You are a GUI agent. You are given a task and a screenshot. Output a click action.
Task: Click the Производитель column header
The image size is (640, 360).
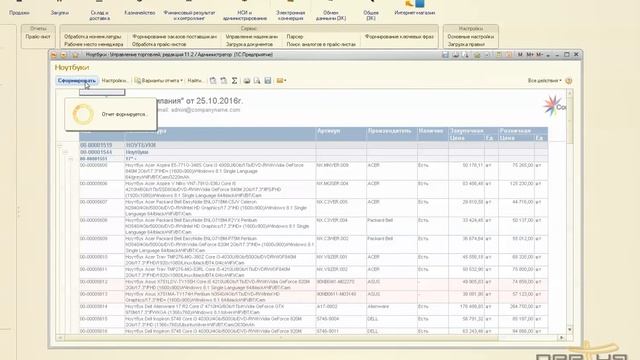point(392,134)
